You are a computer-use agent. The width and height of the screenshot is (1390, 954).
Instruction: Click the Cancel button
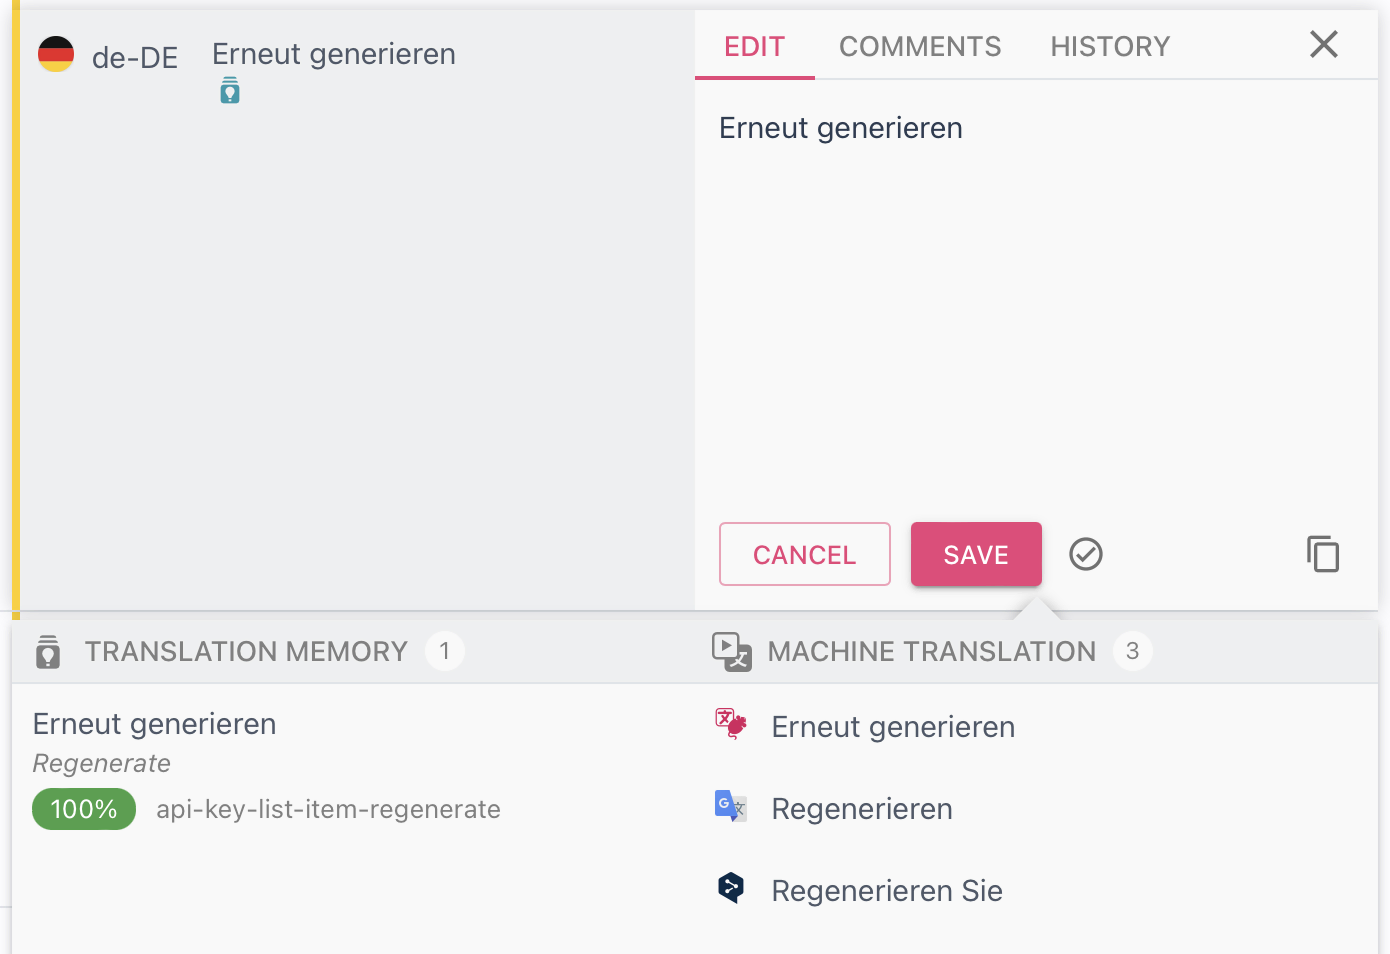(804, 554)
